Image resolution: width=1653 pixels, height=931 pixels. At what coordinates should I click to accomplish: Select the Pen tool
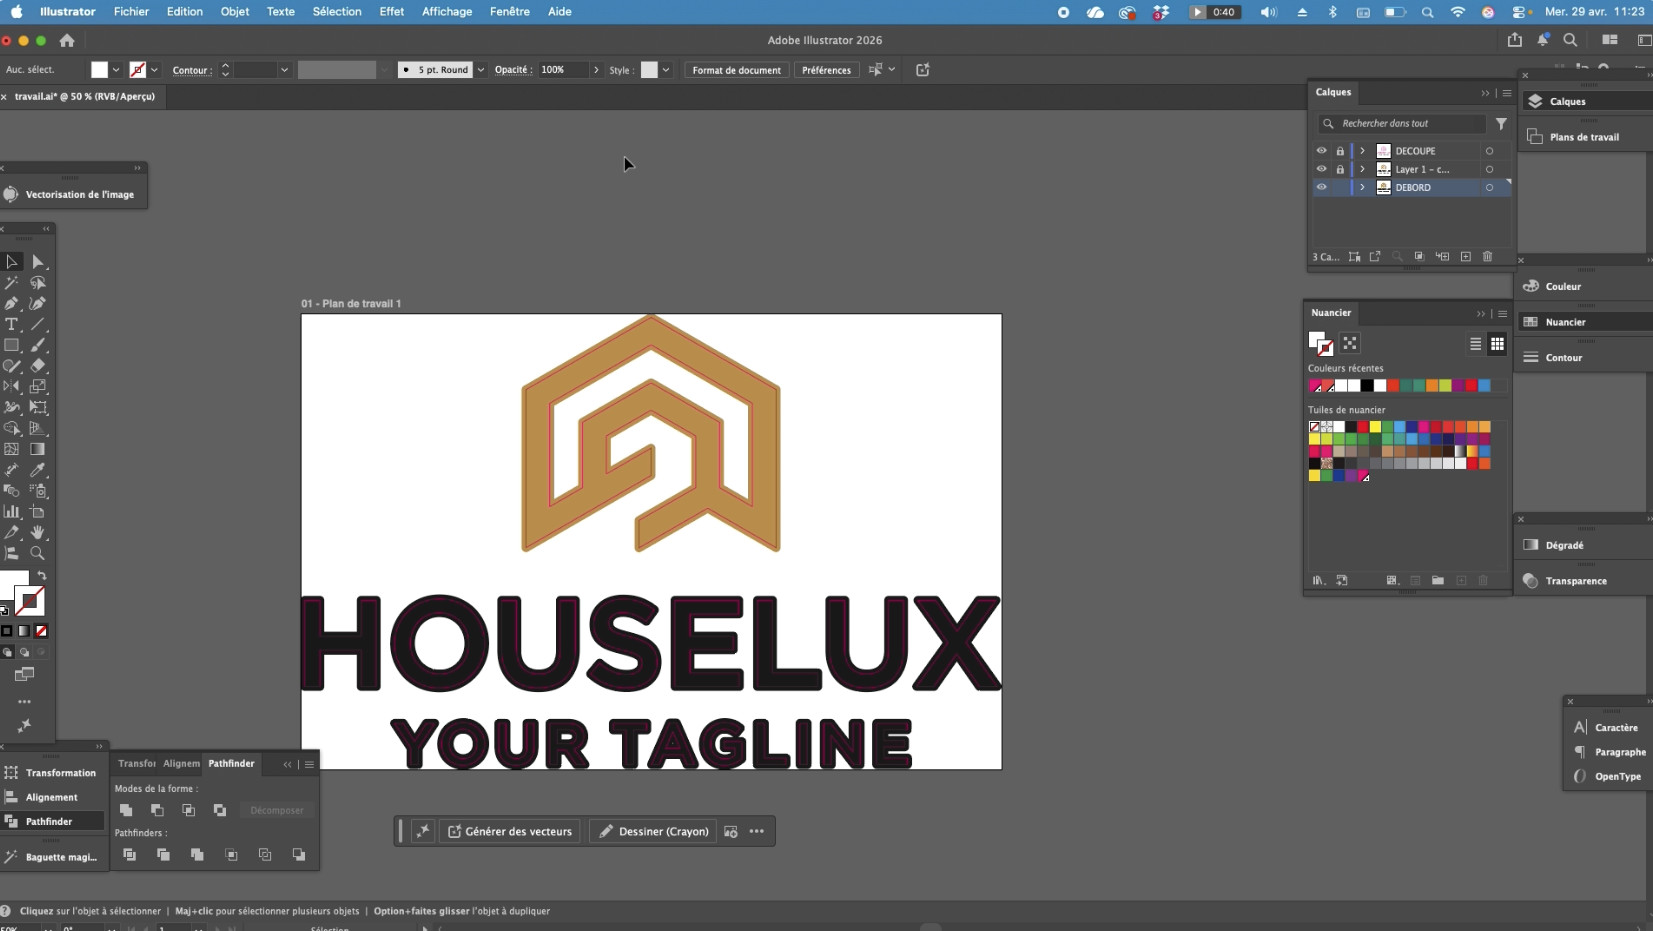point(12,304)
